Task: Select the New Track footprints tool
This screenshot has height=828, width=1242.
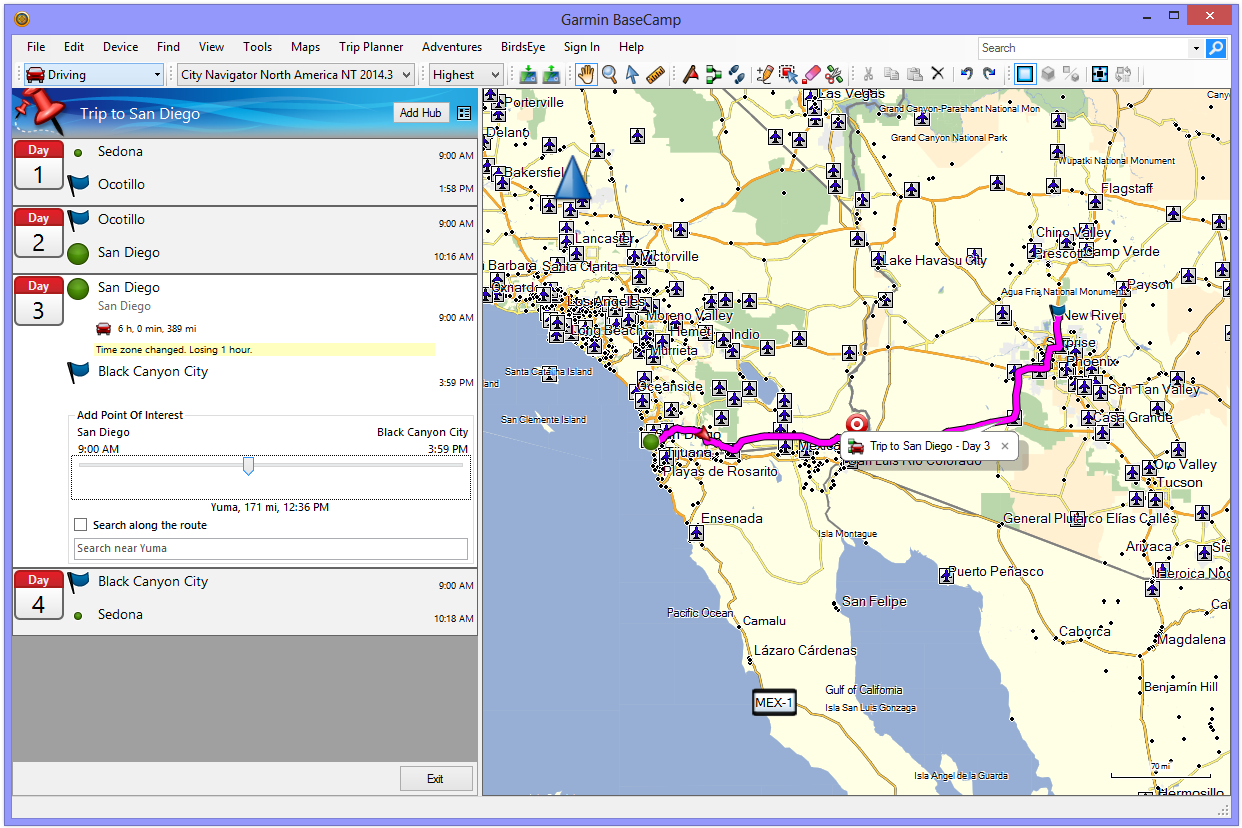Action: pos(736,74)
